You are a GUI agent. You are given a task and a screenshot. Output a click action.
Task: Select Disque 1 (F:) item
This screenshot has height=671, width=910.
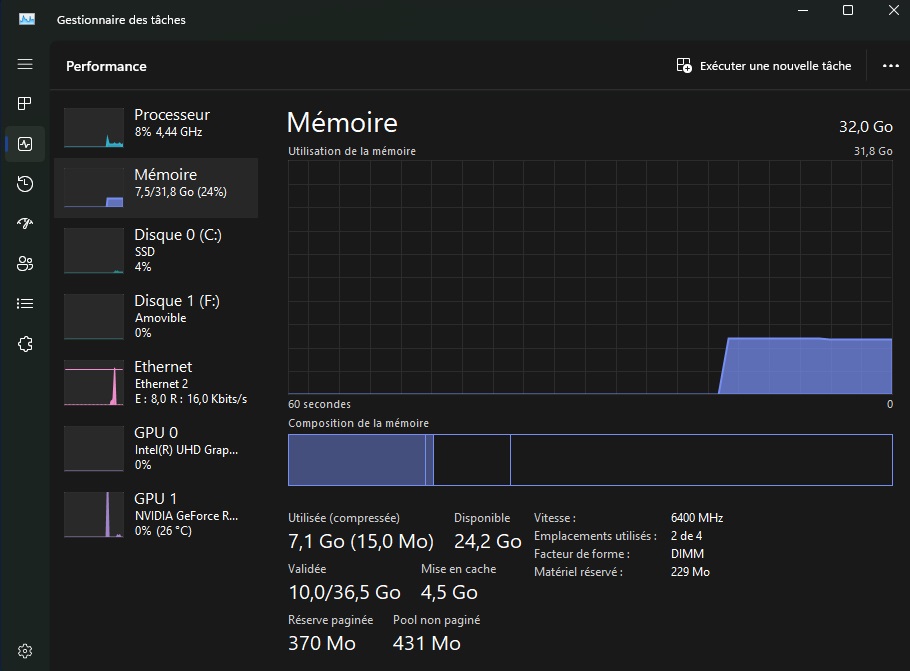[x=156, y=317]
